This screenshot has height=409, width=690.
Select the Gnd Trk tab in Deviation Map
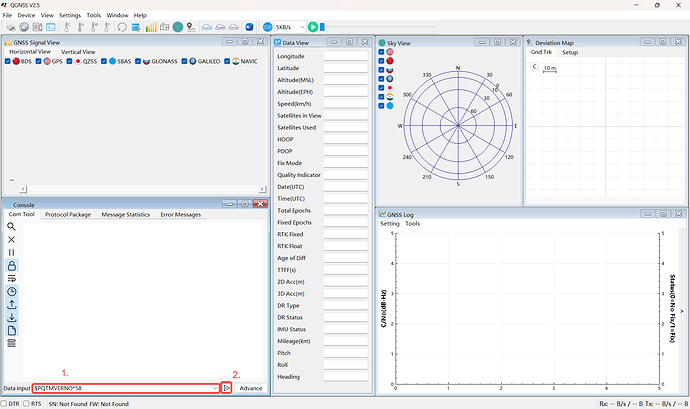coord(541,52)
